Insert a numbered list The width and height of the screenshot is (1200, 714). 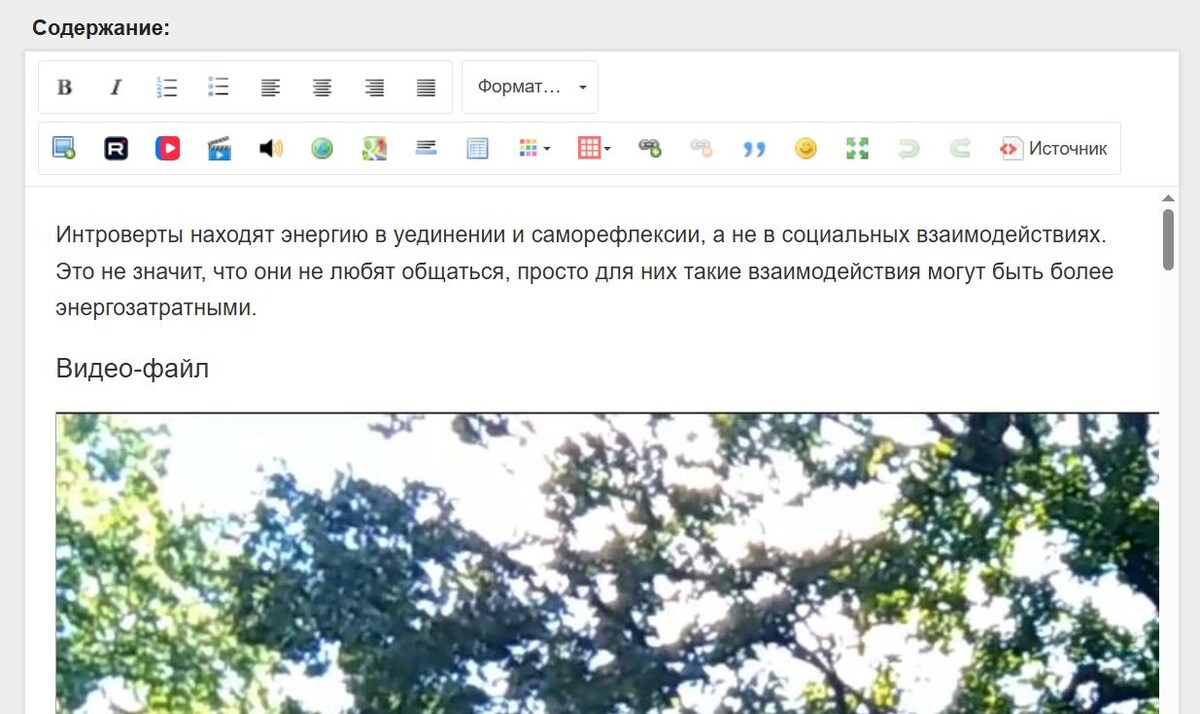click(x=167, y=87)
